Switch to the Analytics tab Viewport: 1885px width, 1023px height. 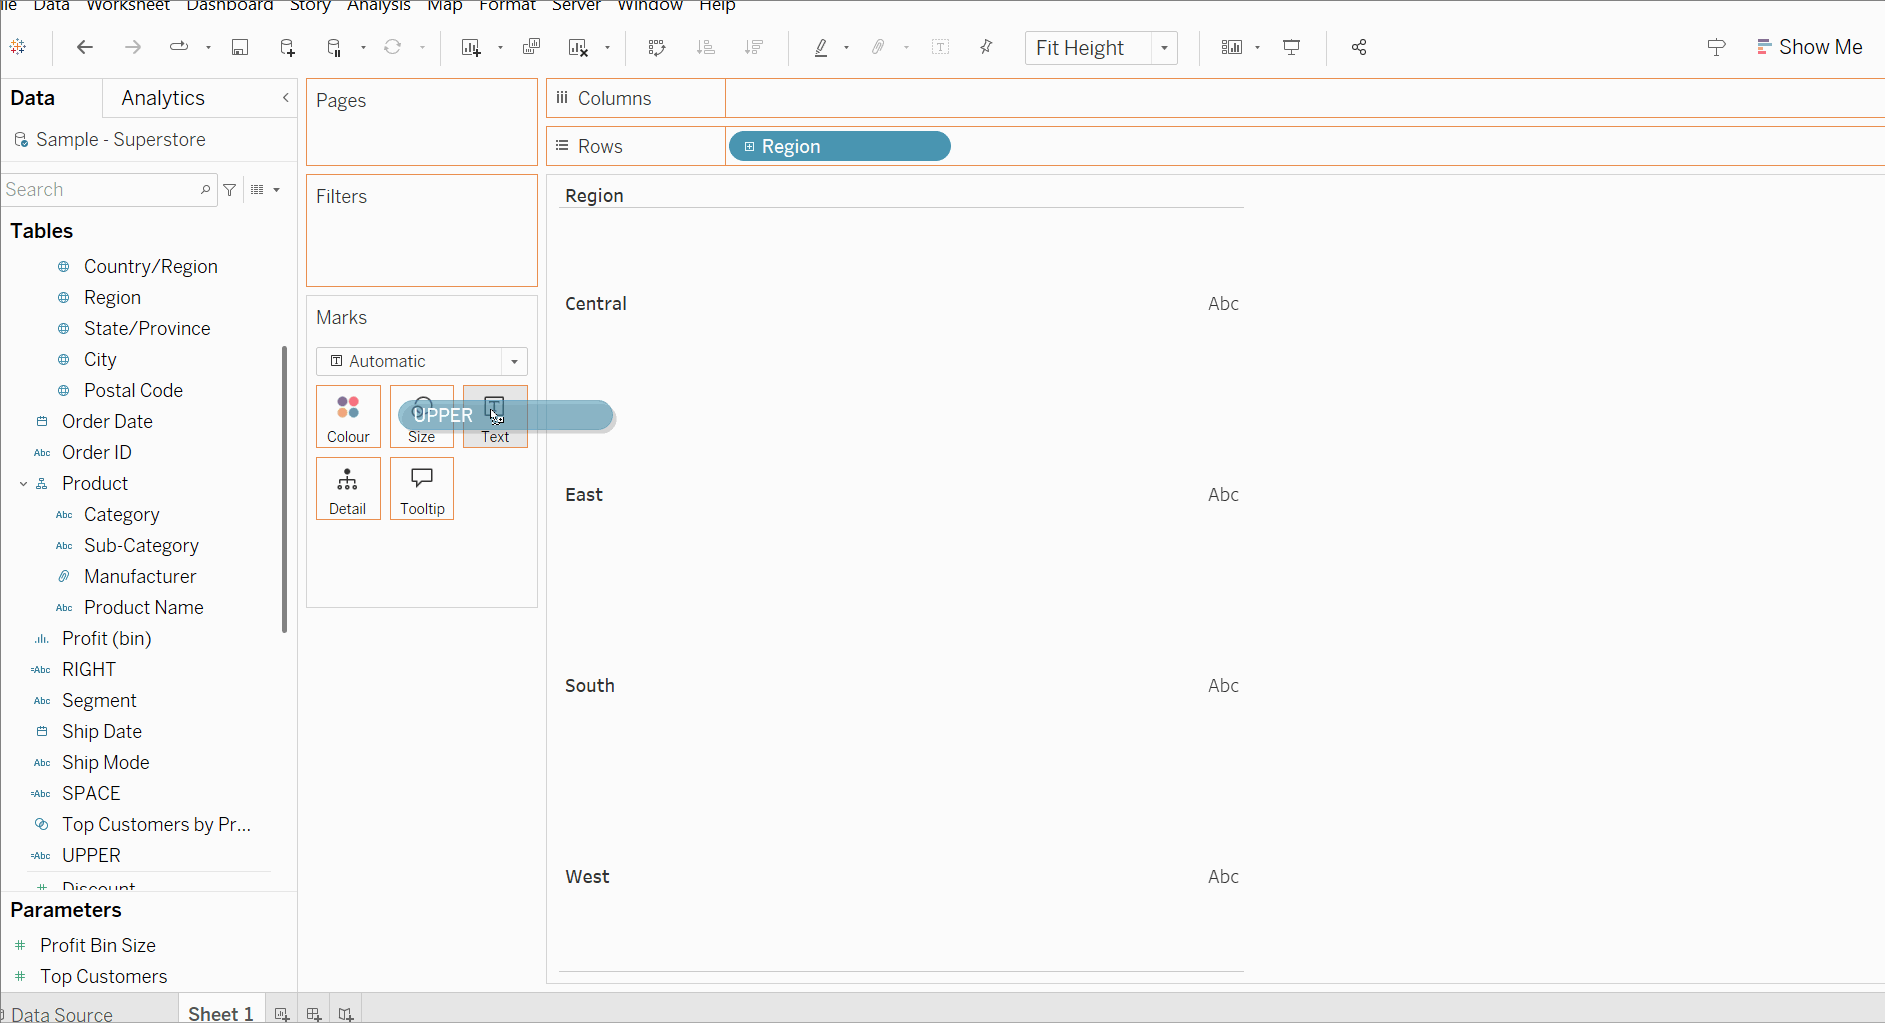[163, 98]
